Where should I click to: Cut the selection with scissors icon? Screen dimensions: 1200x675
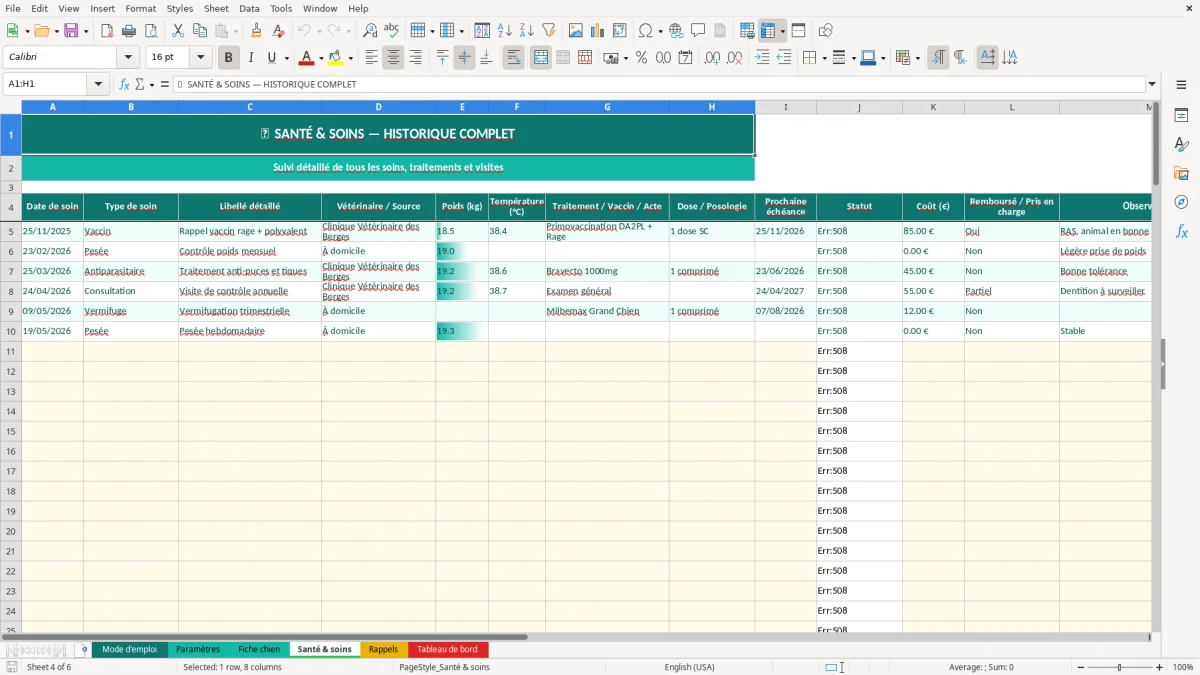point(177,31)
